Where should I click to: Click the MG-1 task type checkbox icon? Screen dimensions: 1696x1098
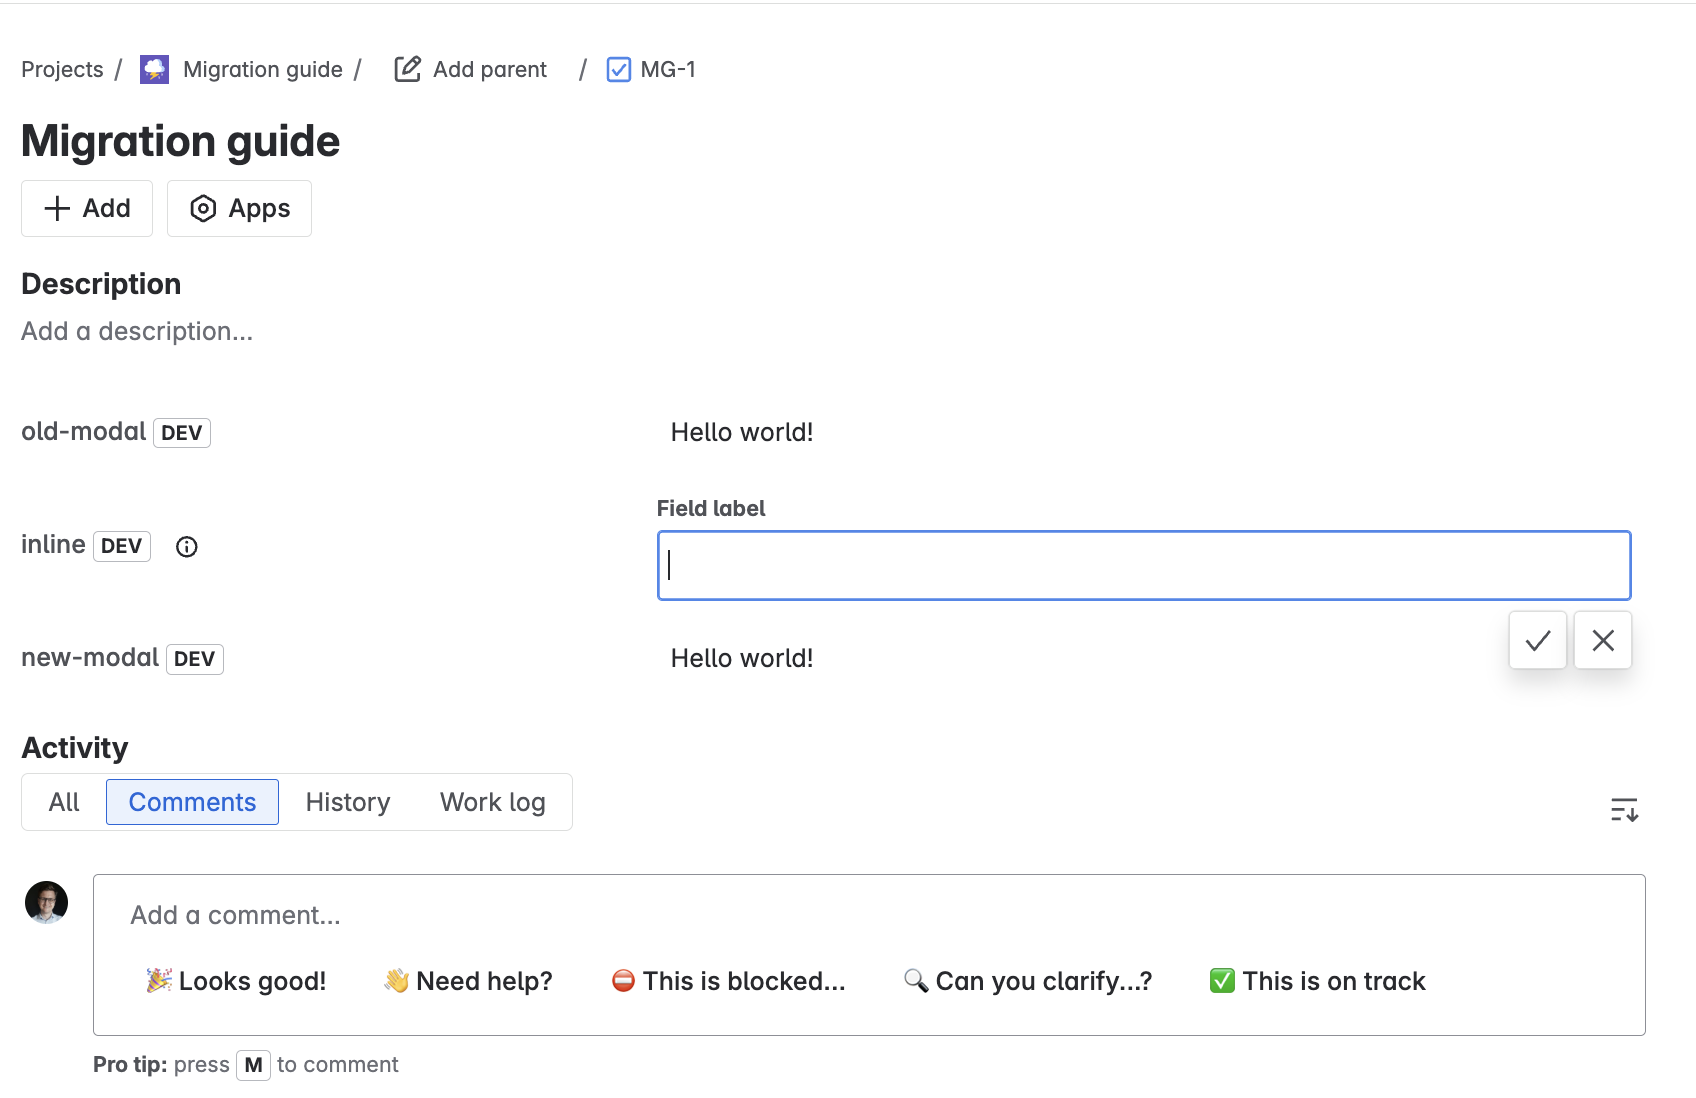[619, 69]
